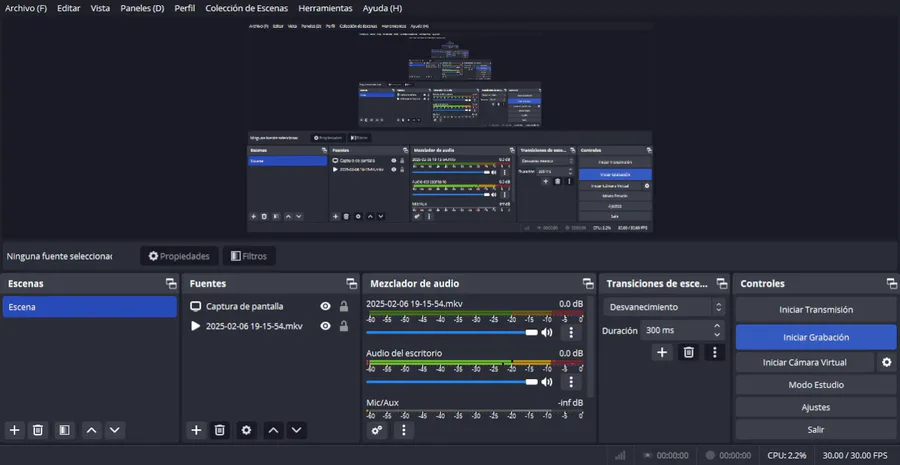Click Iniciar Transmisión button
This screenshot has width=900, height=465.
[816, 309]
